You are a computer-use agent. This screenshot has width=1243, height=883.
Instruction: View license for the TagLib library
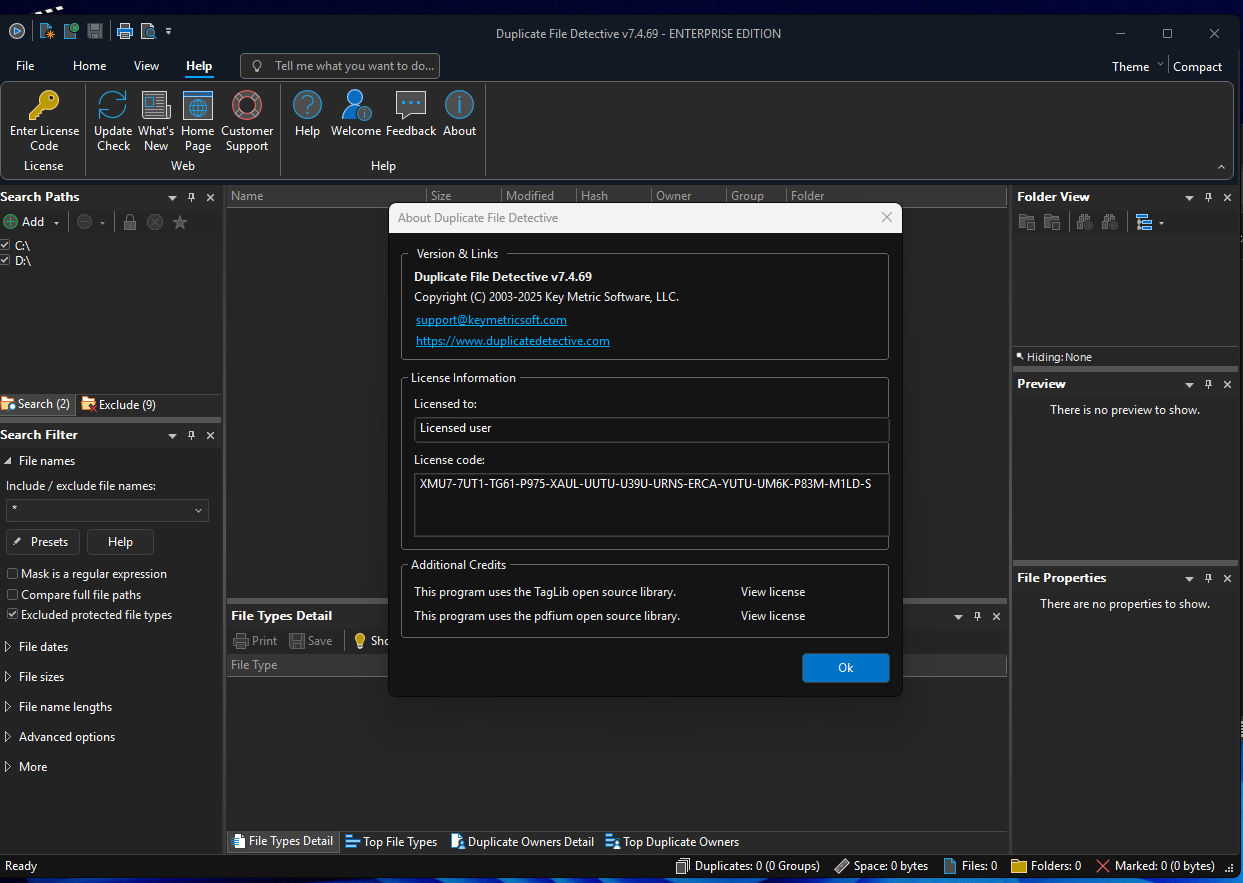tap(773, 592)
